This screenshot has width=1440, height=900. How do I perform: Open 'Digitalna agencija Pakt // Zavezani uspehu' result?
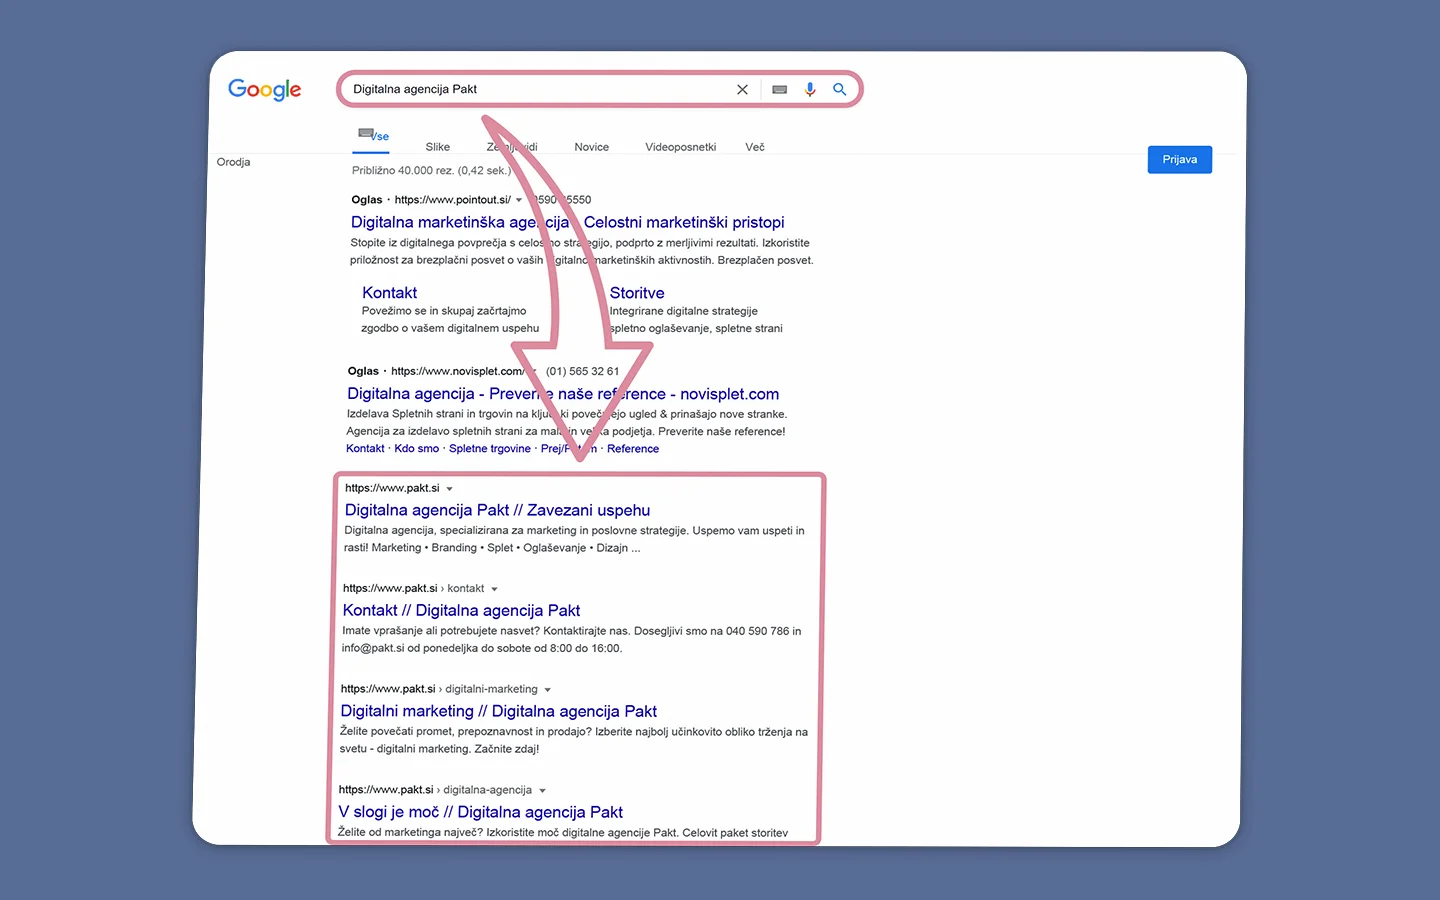tap(497, 510)
